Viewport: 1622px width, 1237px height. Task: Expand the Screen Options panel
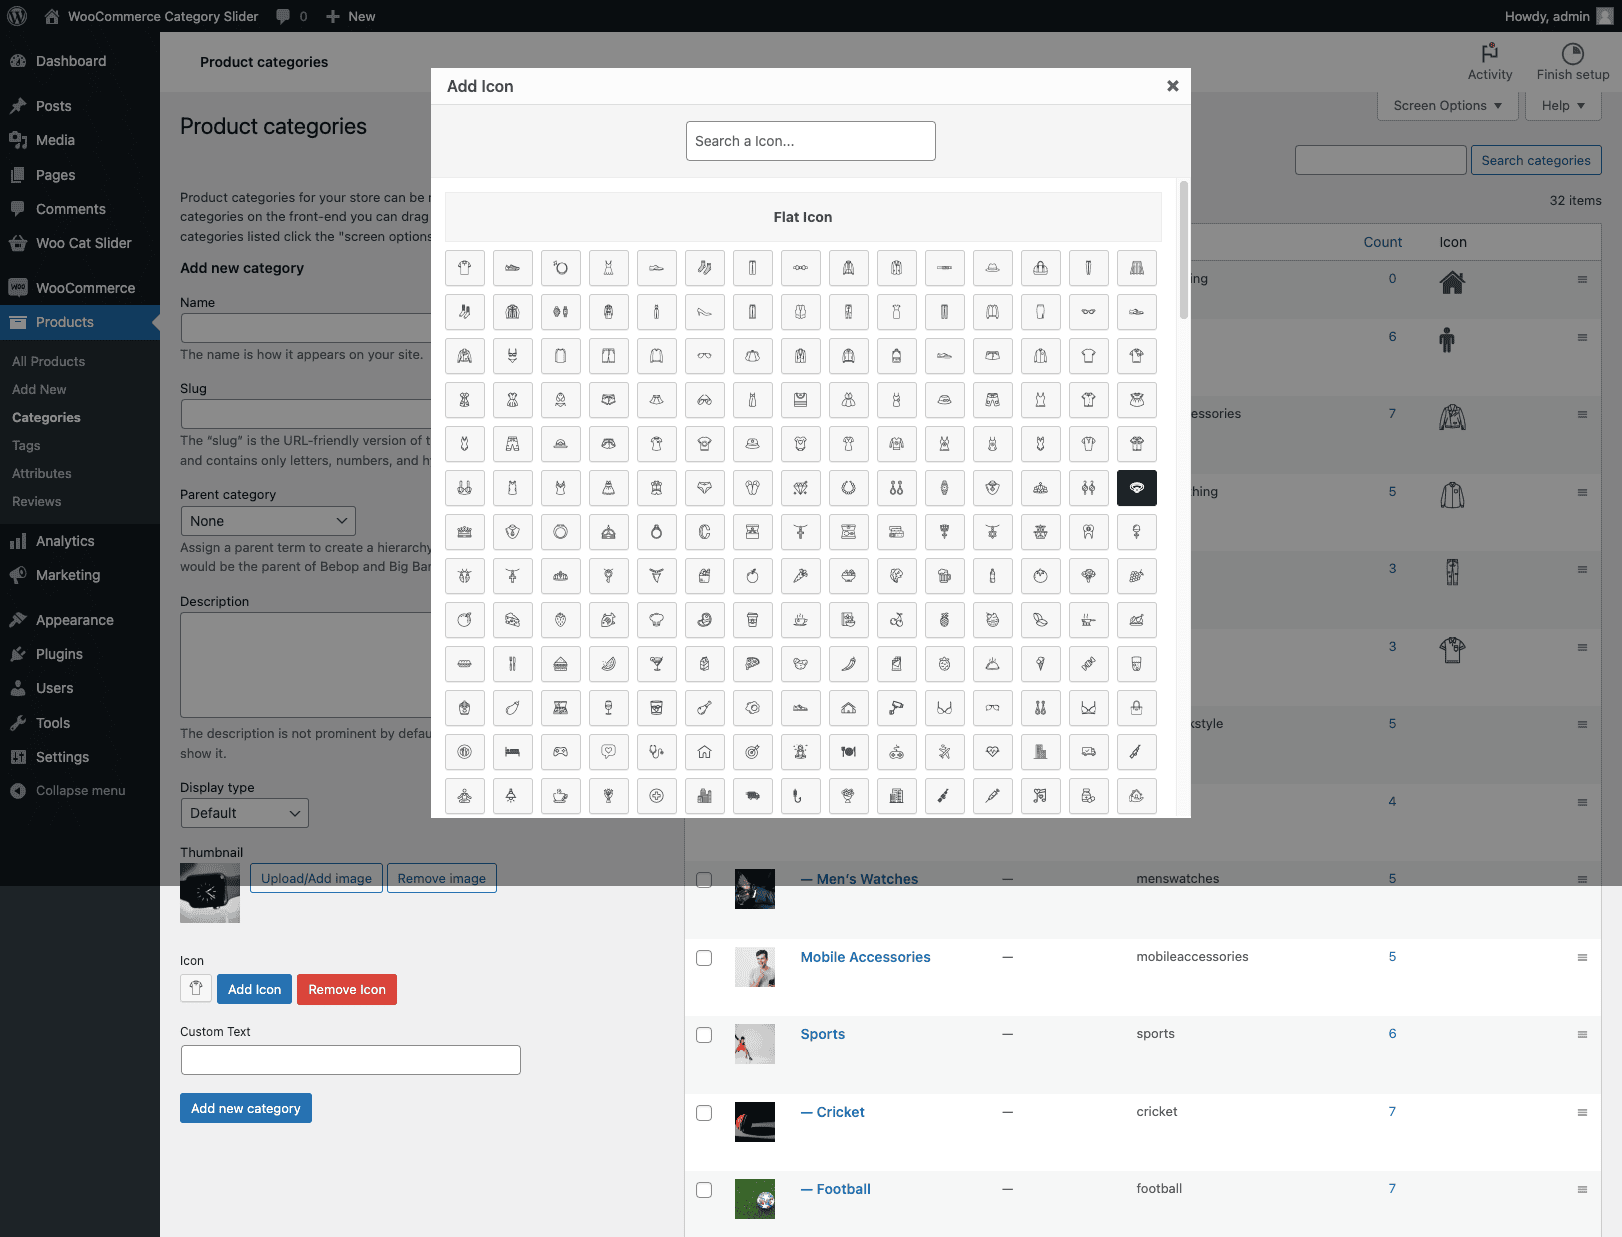[1446, 106]
